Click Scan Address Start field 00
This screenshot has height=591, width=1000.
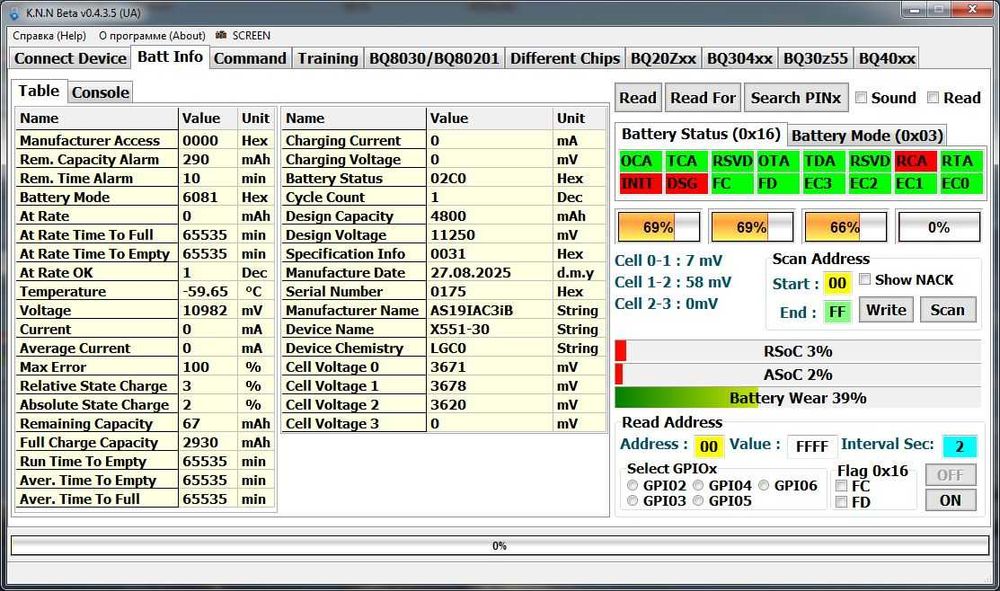coord(837,283)
